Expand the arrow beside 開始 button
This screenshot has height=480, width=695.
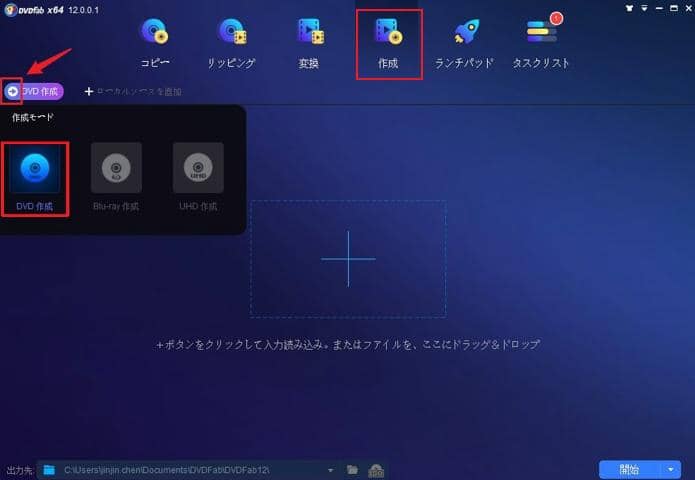tap(671, 469)
